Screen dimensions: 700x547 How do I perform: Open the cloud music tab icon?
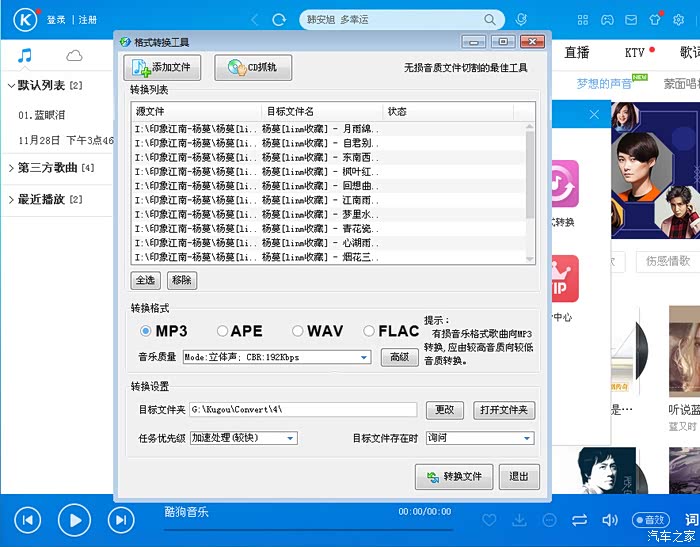pyautogui.click(x=74, y=56)
